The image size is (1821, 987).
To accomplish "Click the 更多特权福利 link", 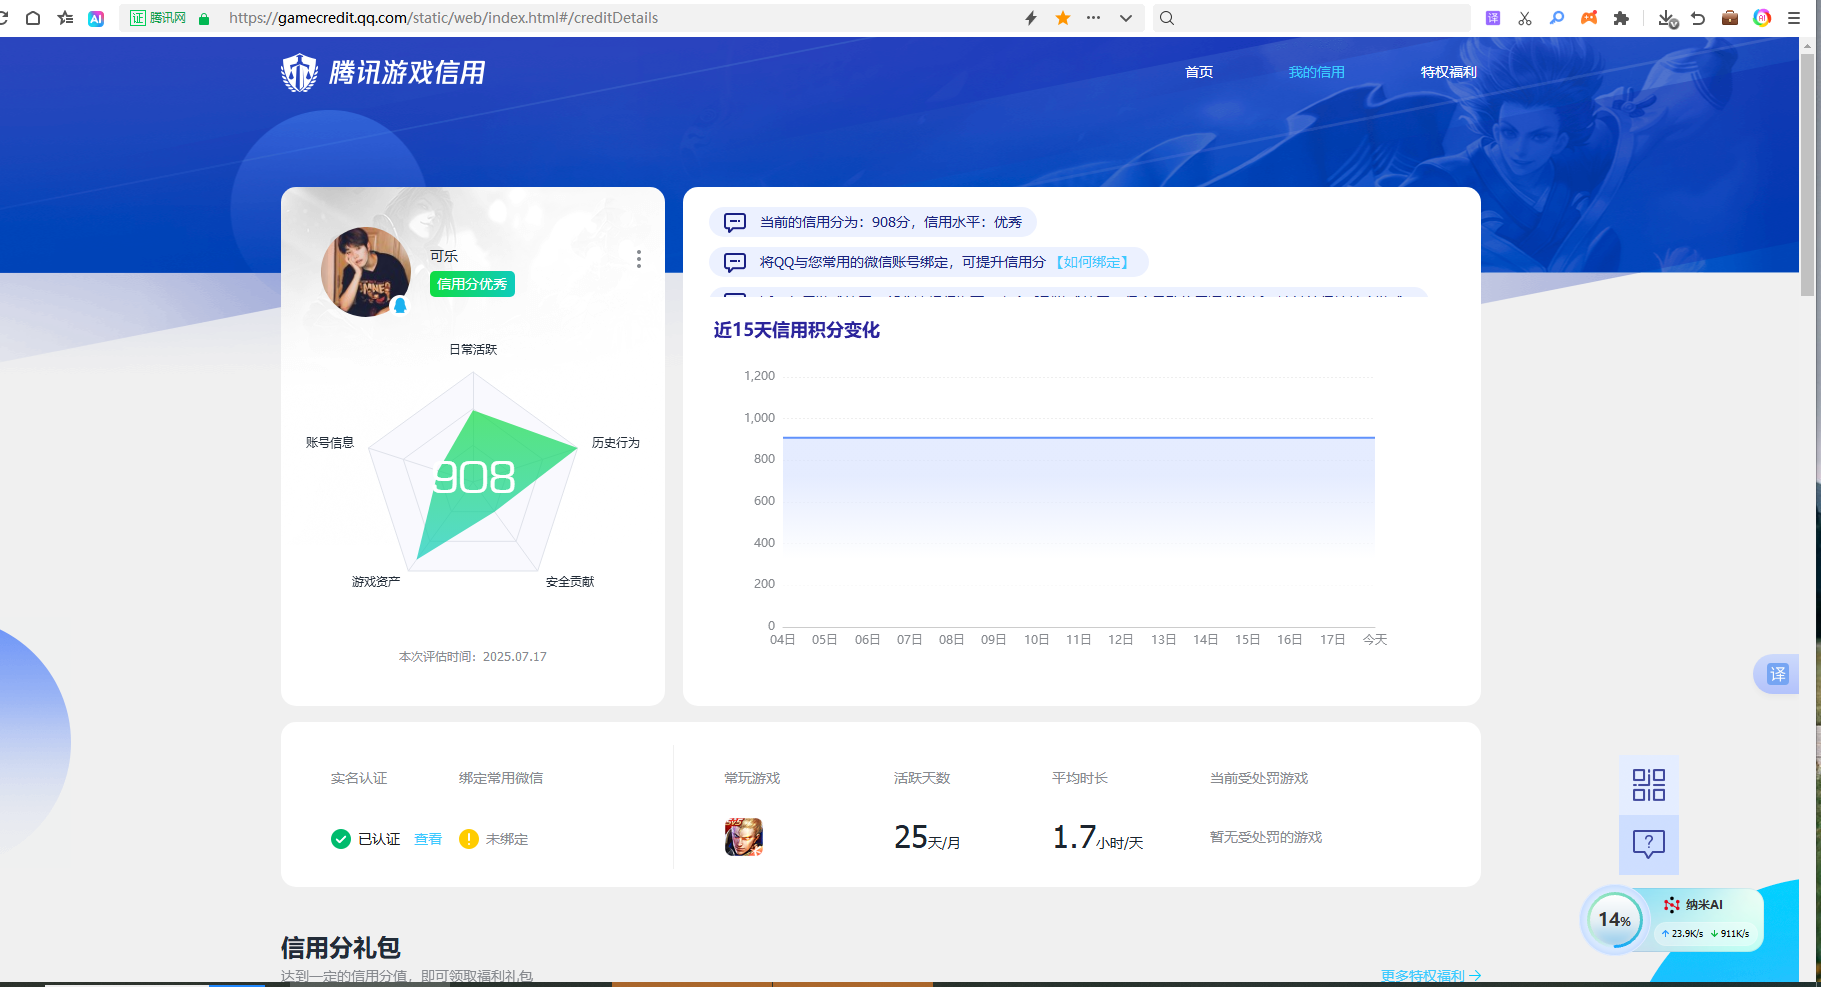I will [x=1431, y=976].
